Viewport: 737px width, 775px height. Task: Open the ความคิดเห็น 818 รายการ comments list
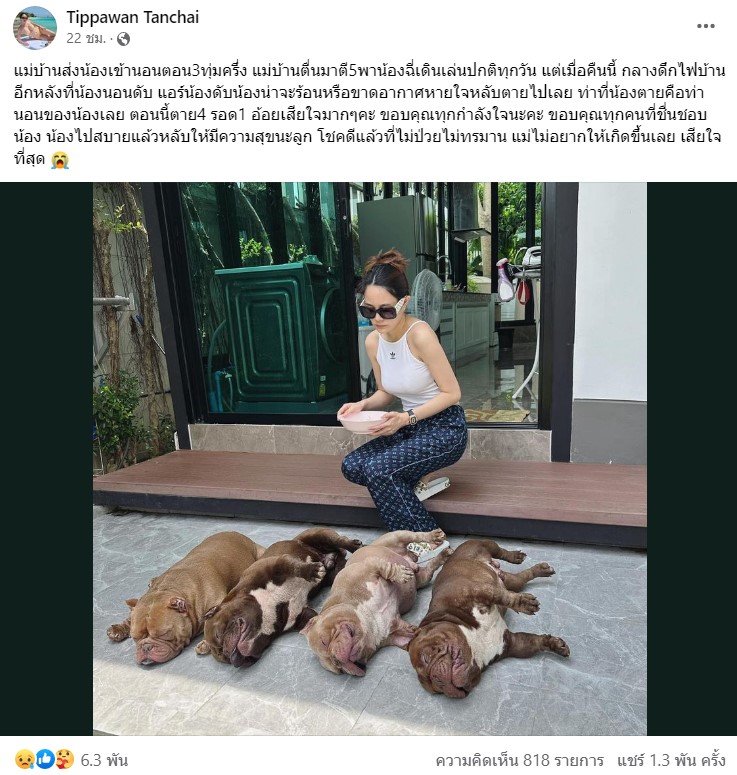(x=520, y=760)
